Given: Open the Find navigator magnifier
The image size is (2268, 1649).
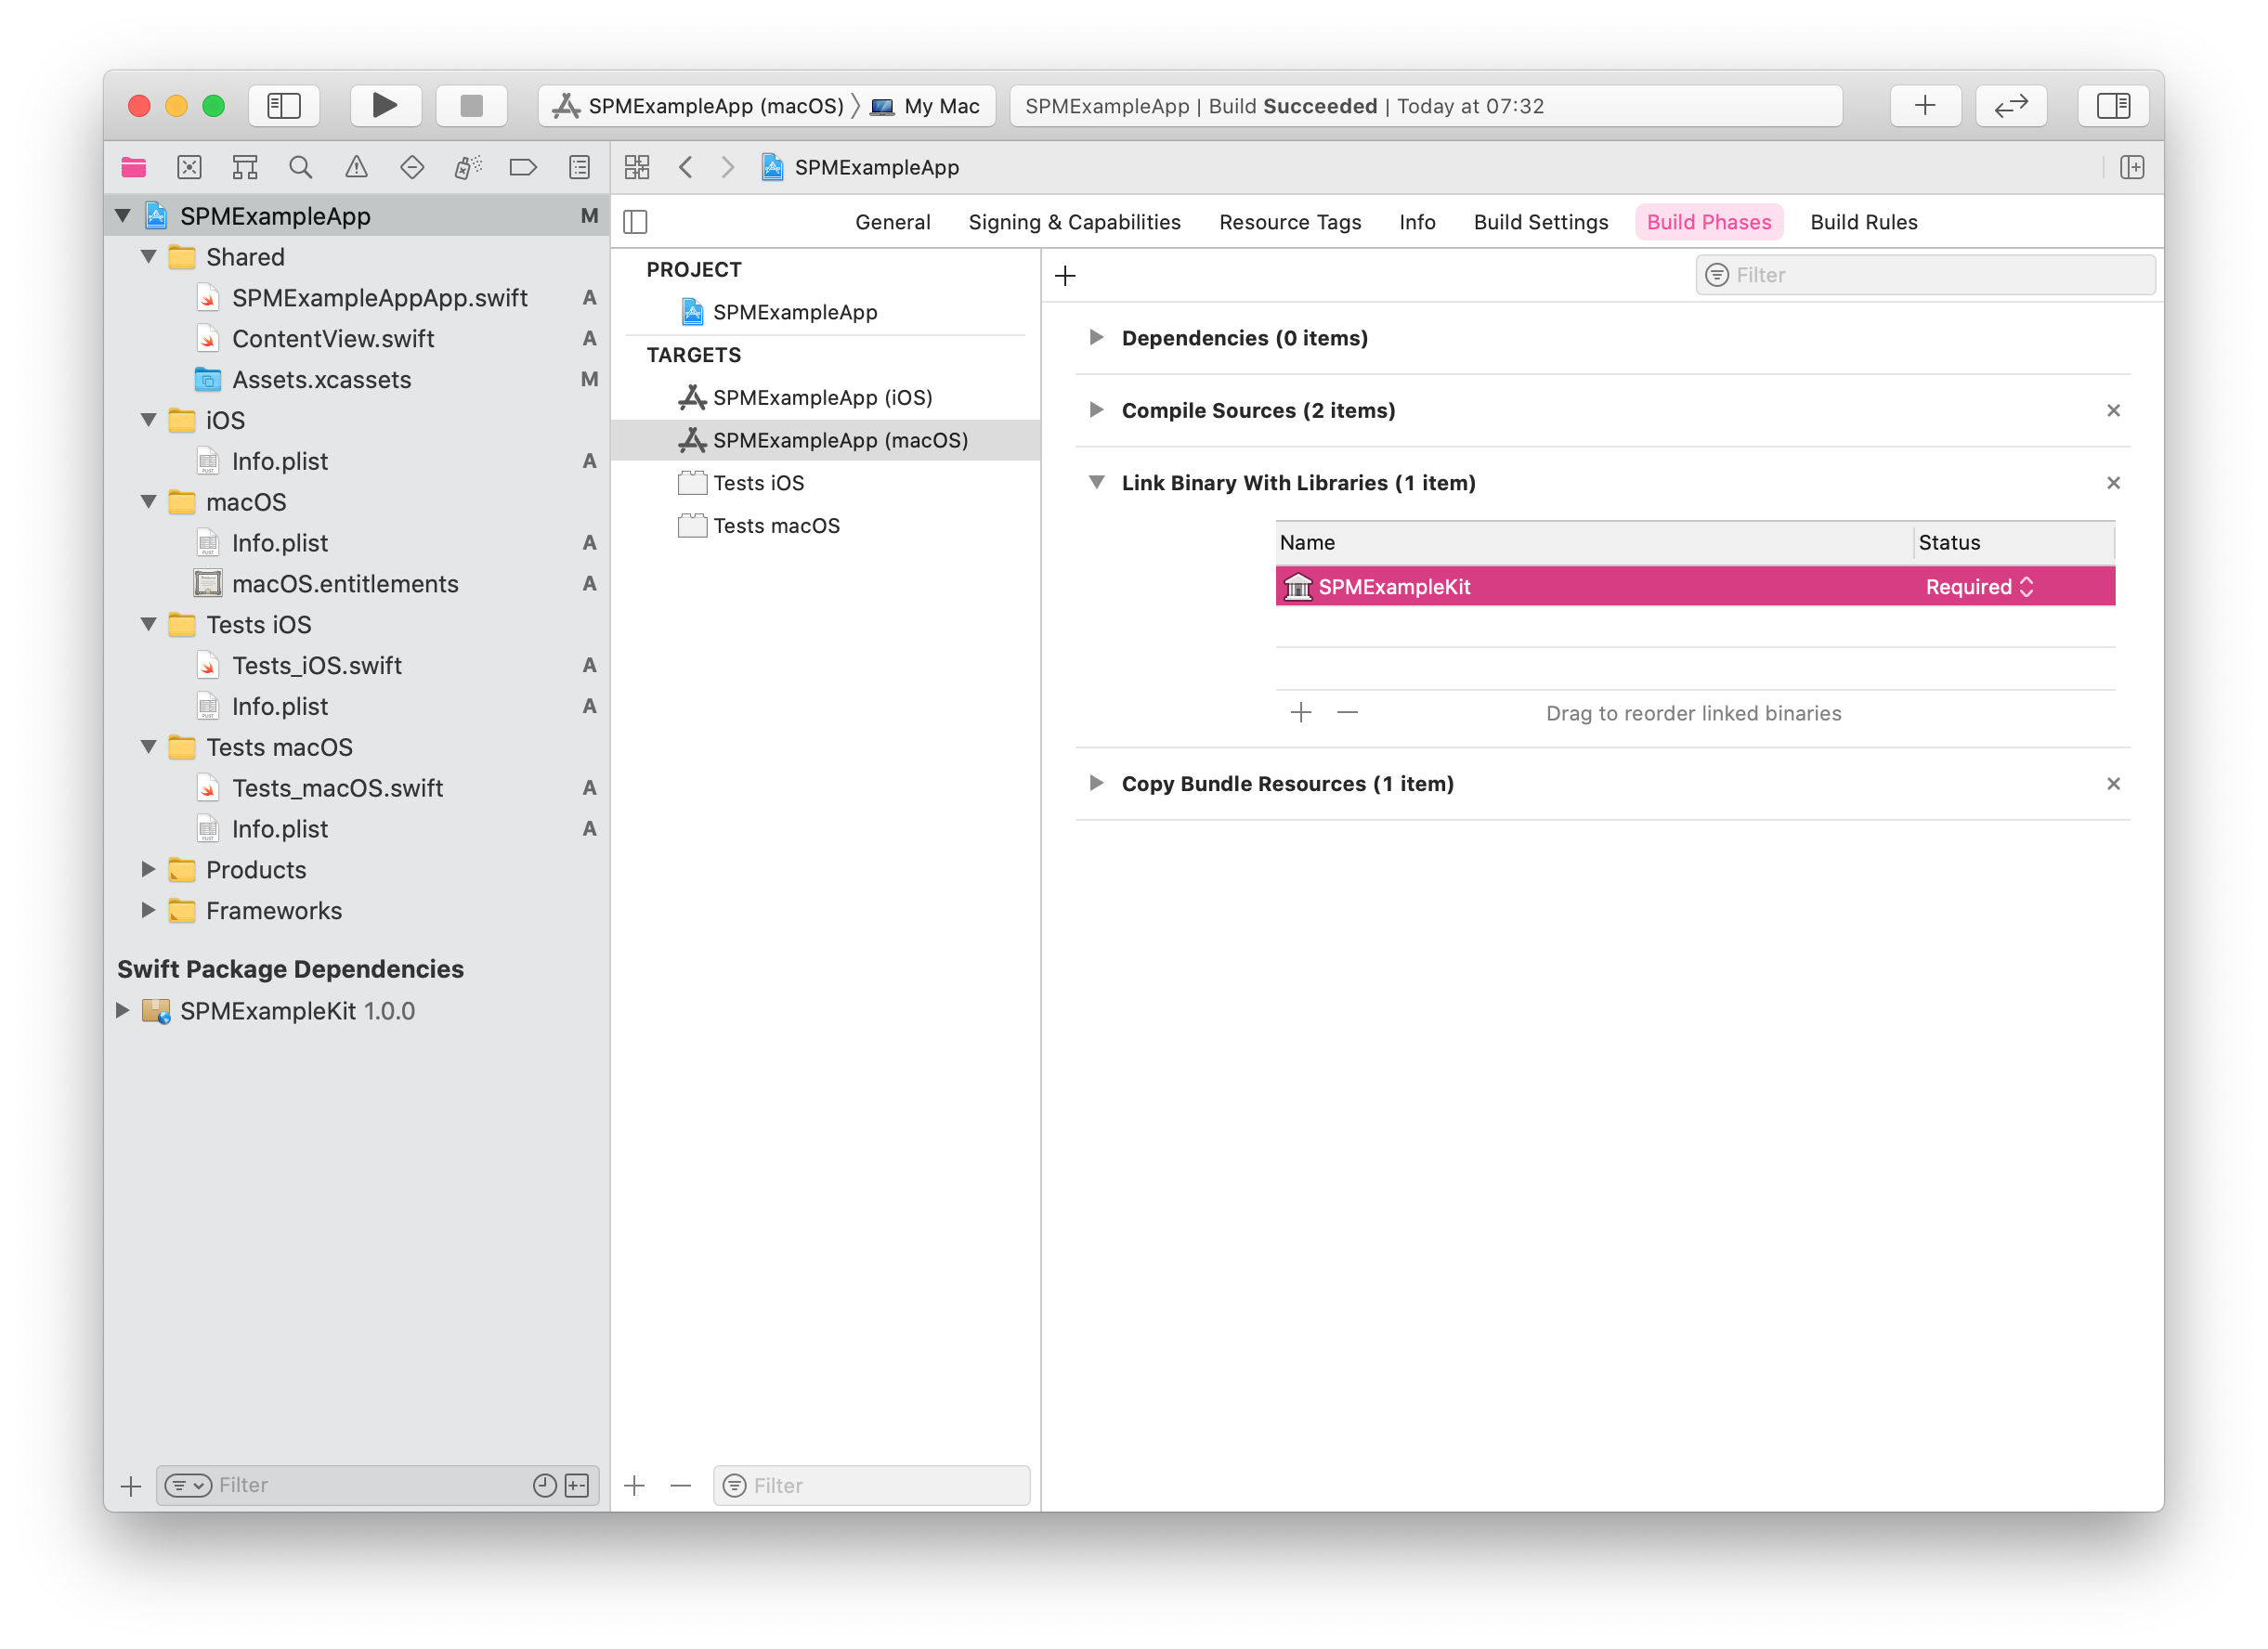Looking at the screenshot, I should point(301,167).
